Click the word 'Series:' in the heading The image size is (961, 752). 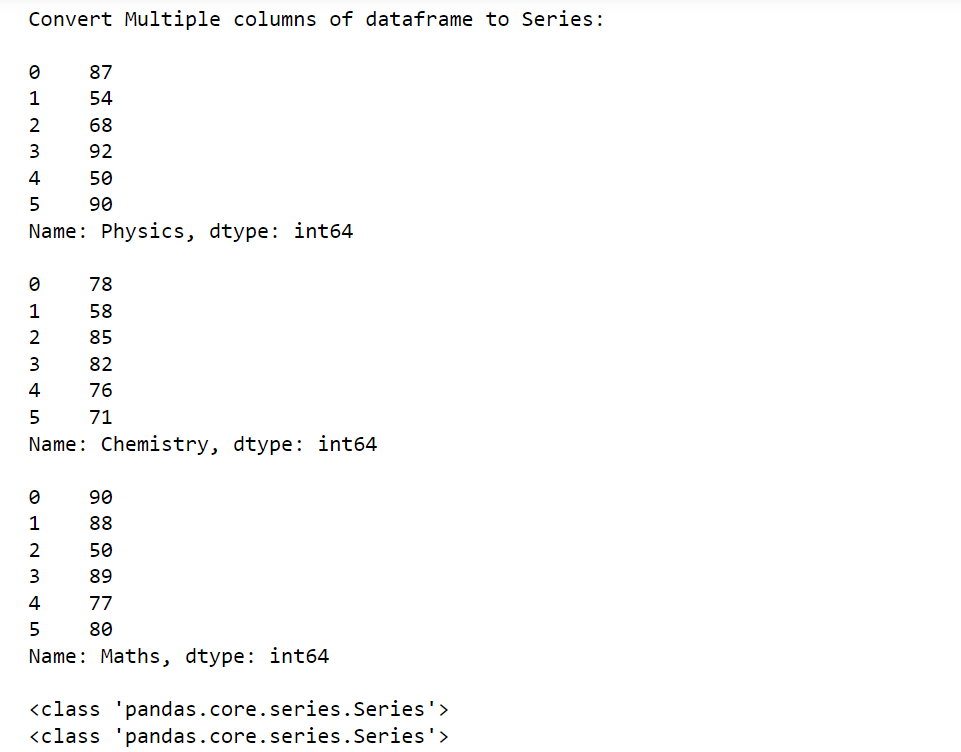[x=563, y=20]
